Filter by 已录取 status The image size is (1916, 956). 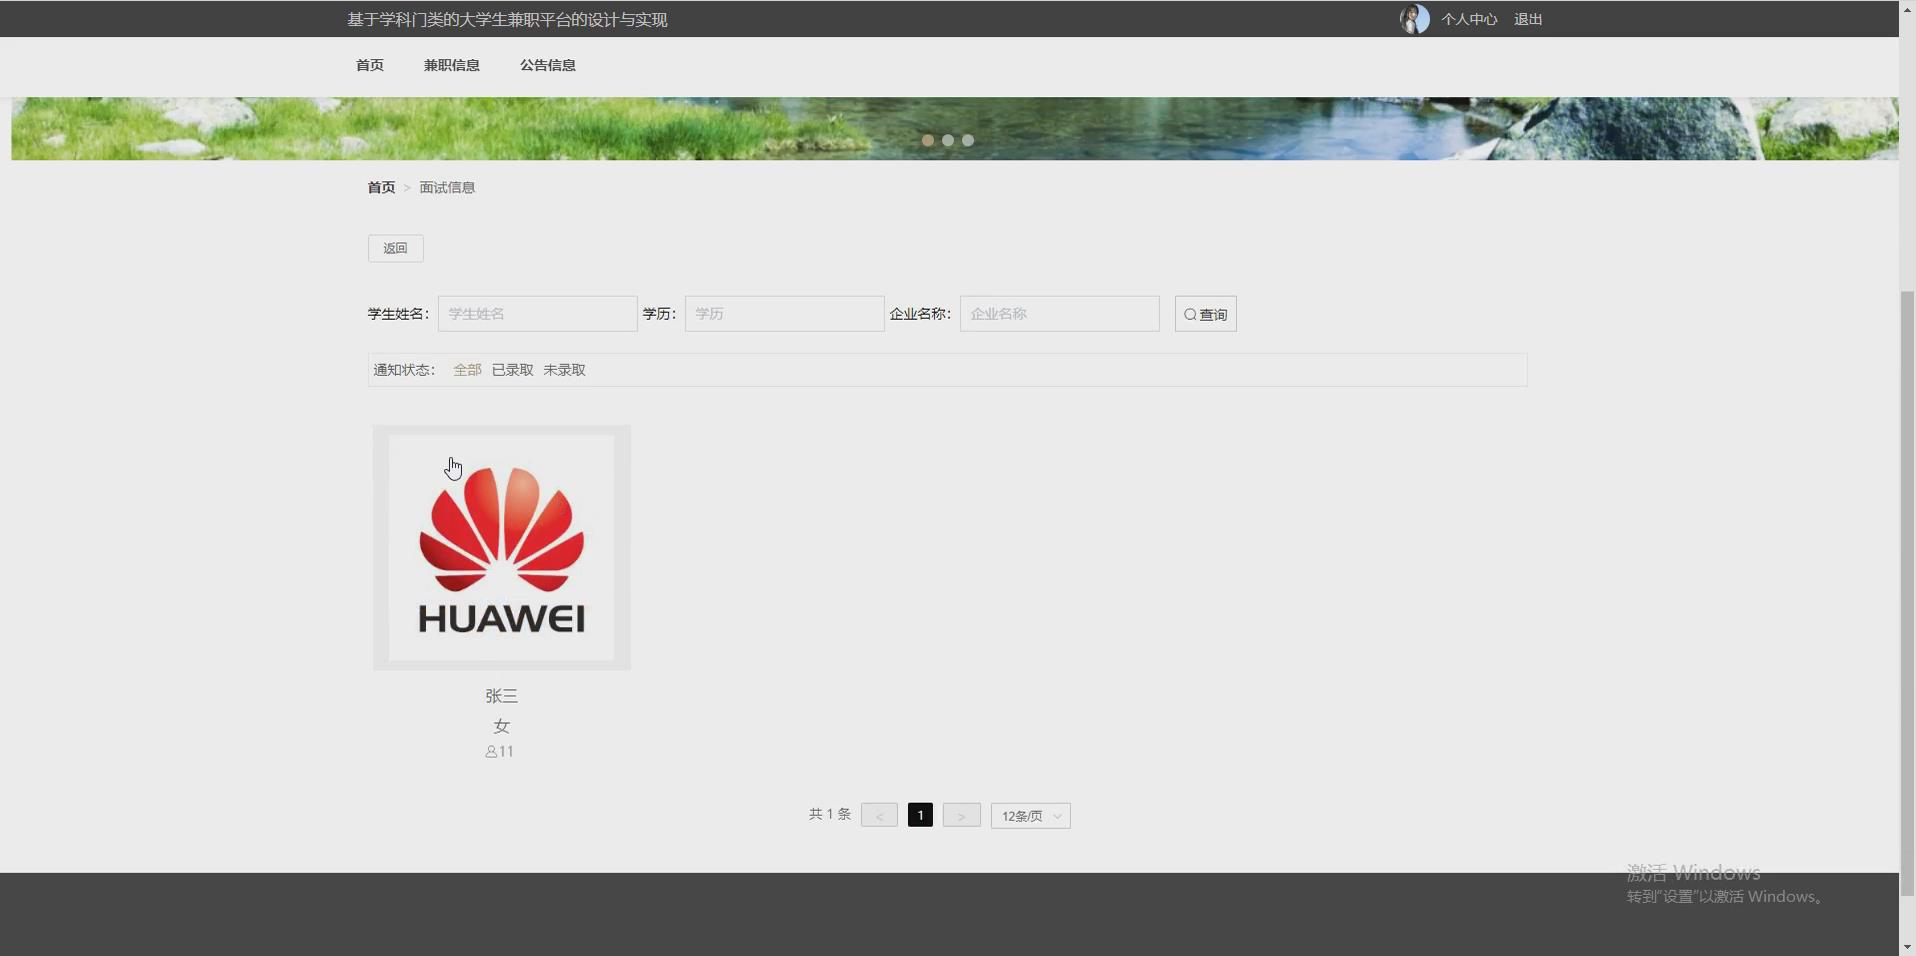[513, 370]
